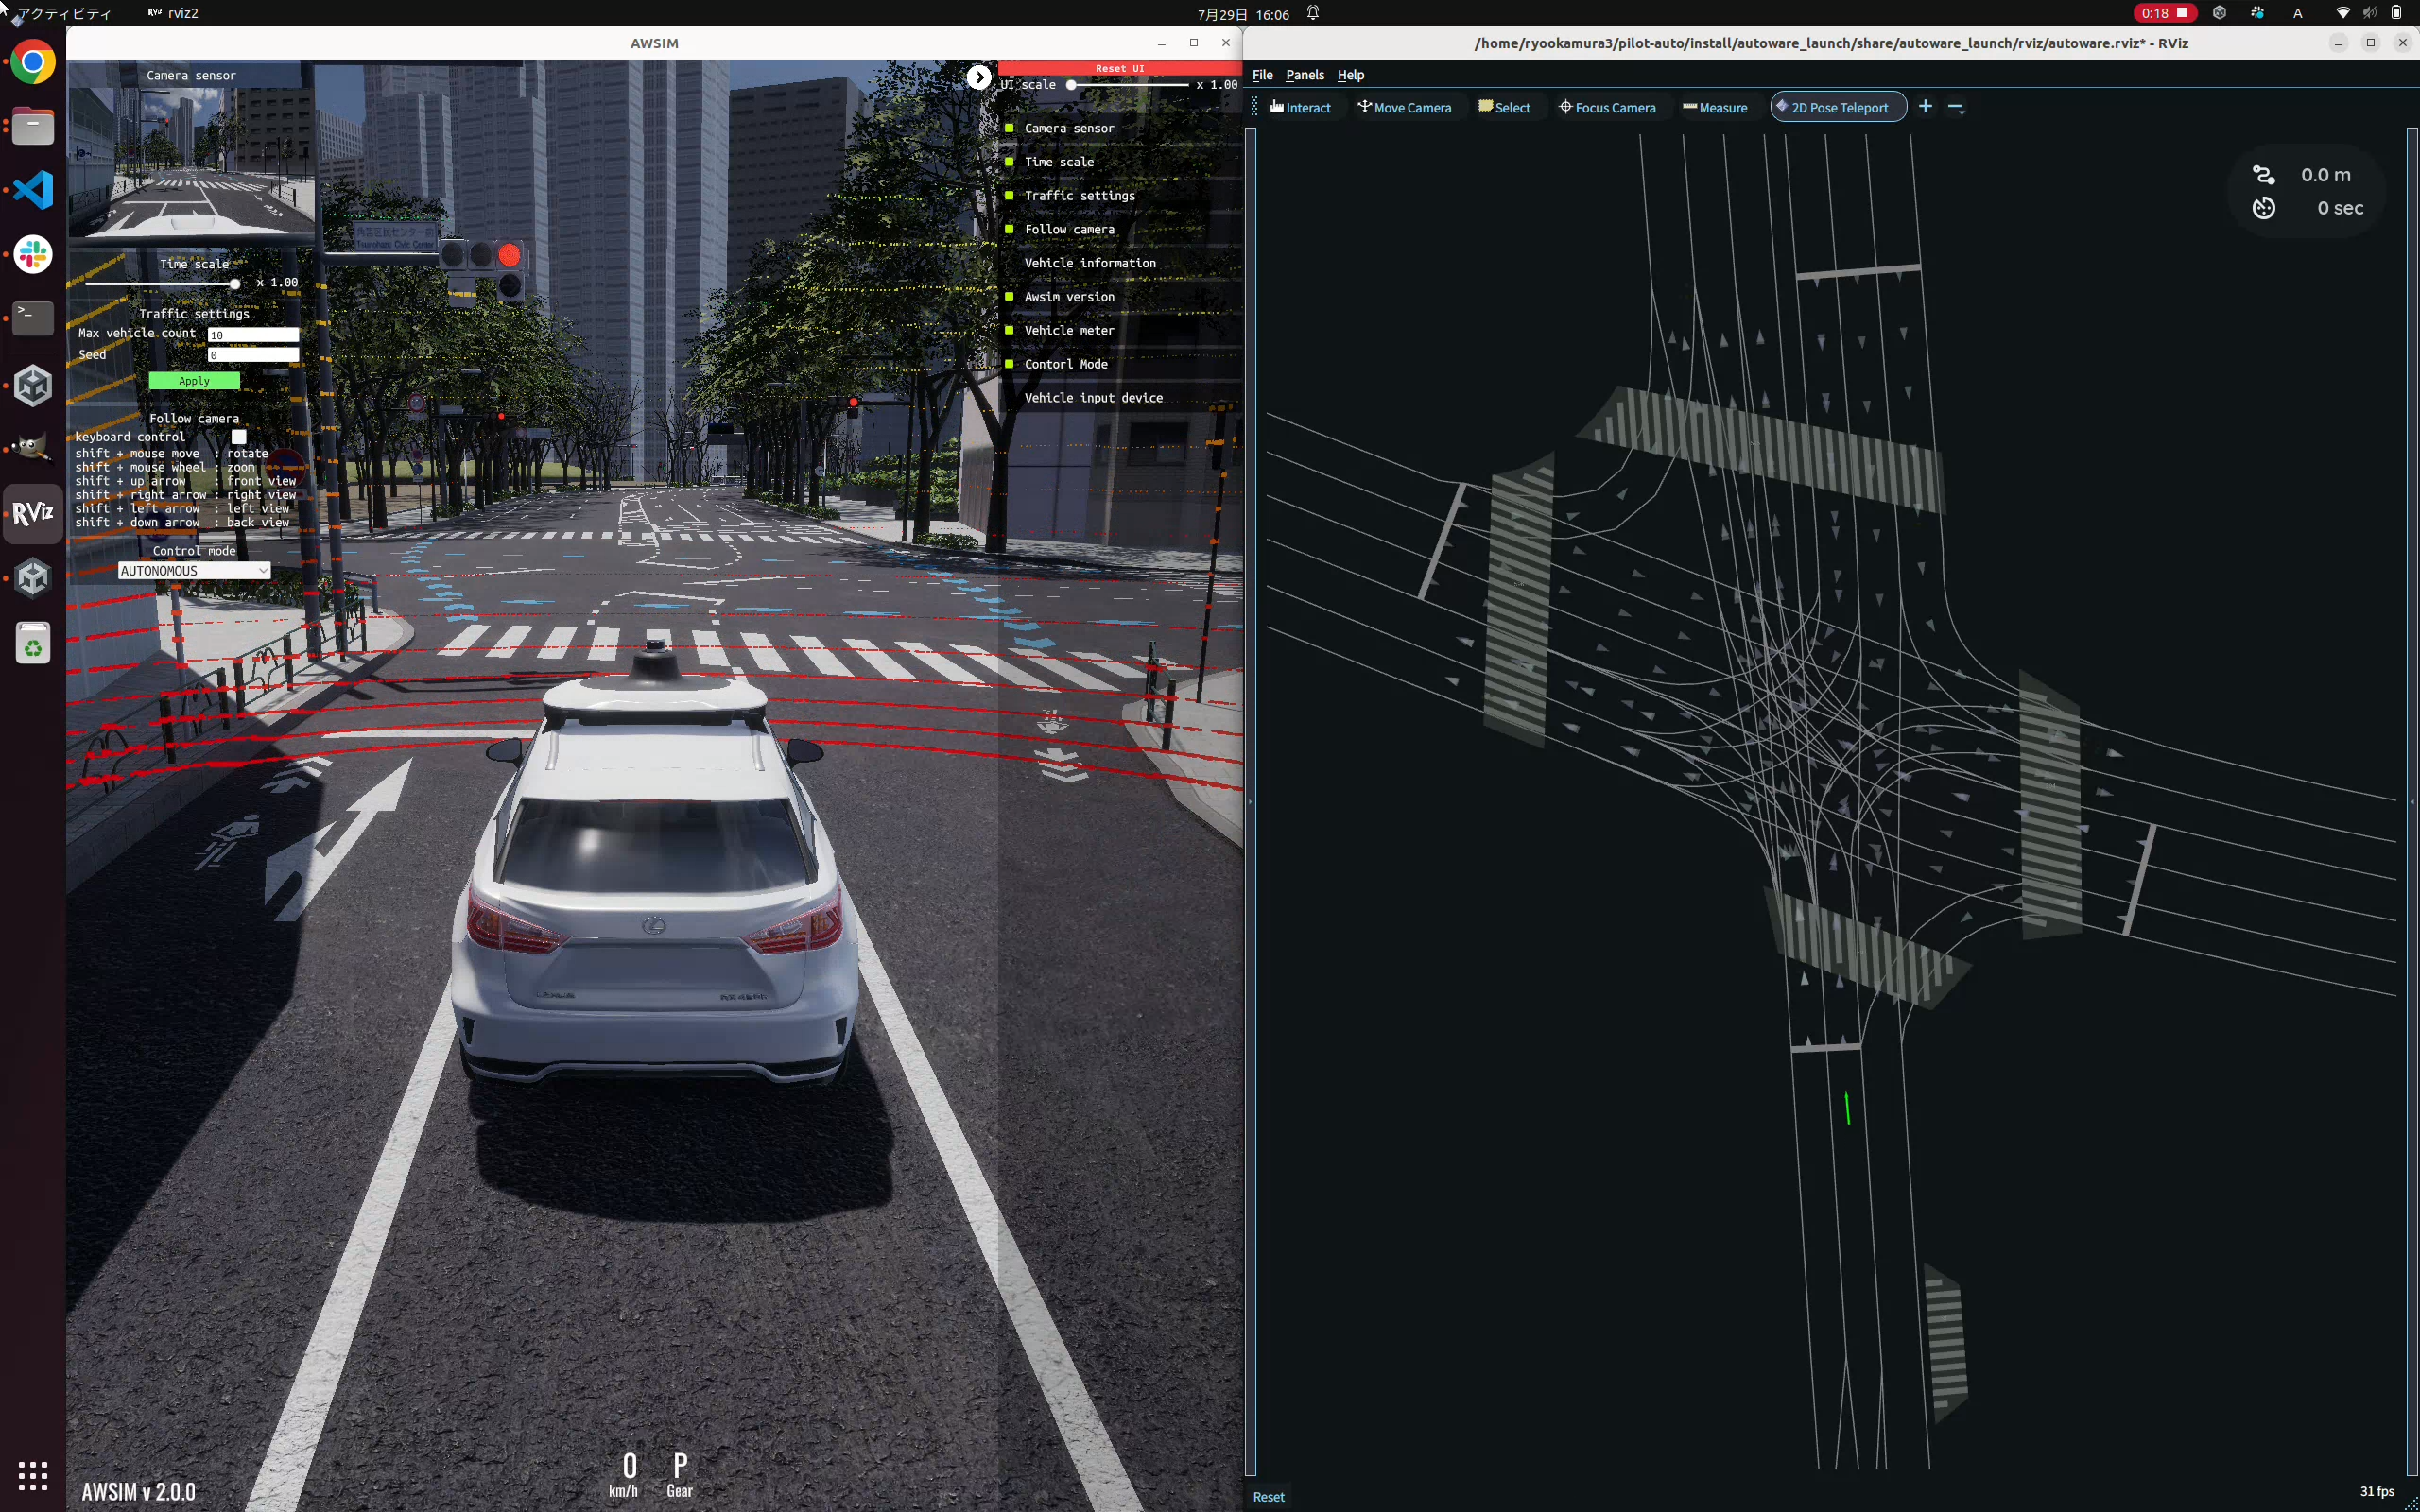Collapse AWSIM side menu with arrow button
Viewport: 2420px width, 1512px height.
coord(978,77)
